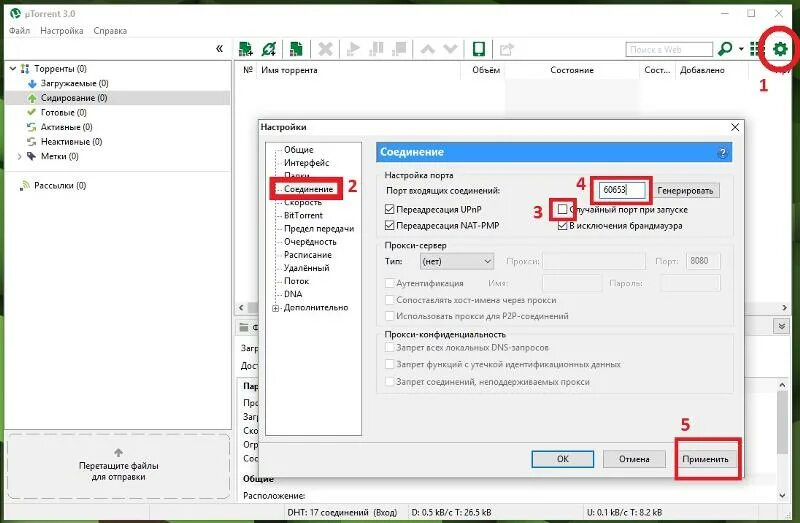The height and width of the screenshot is (523, 800).
Task: Select DNA in settings tree
Action: 293,294
